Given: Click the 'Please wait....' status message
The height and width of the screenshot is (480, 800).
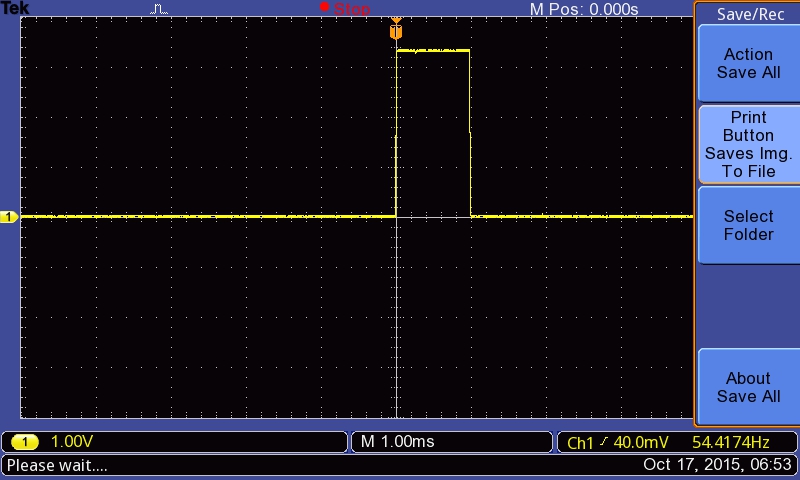Looking at the screenshot, I should click(x=57, y=465).
